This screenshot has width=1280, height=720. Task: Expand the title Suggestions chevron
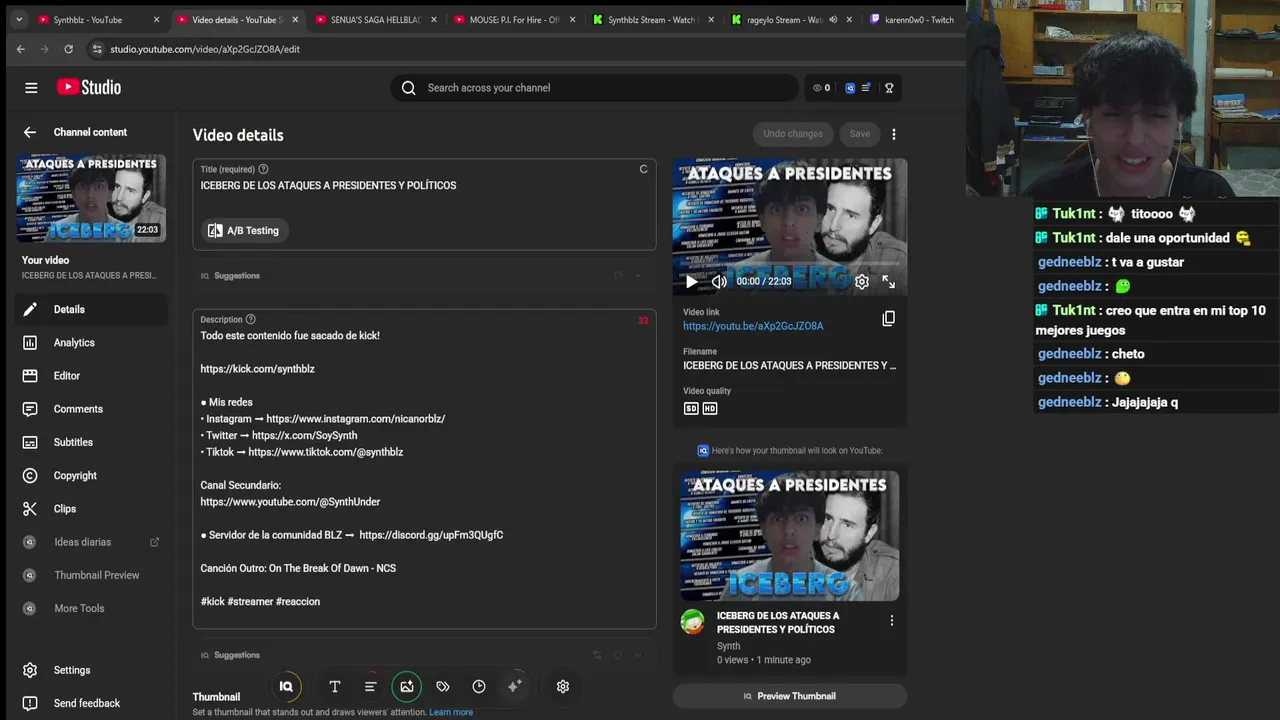click(638, 276)
